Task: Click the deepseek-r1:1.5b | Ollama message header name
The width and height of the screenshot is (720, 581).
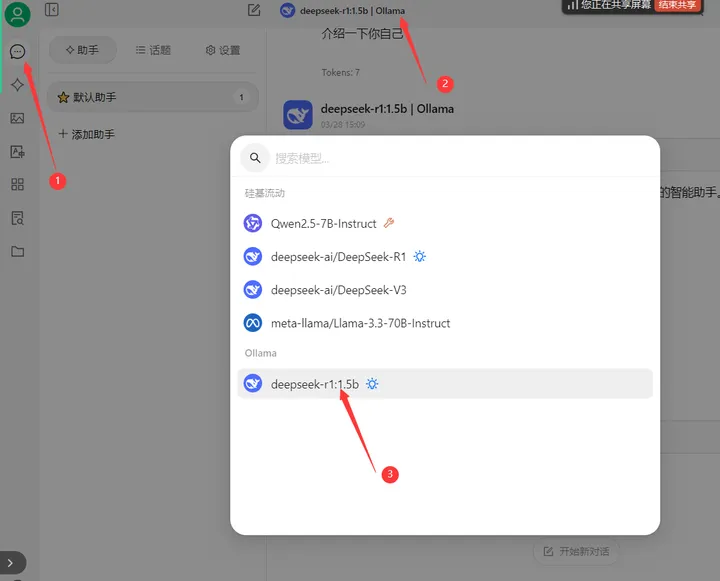Action: [387, 109]
